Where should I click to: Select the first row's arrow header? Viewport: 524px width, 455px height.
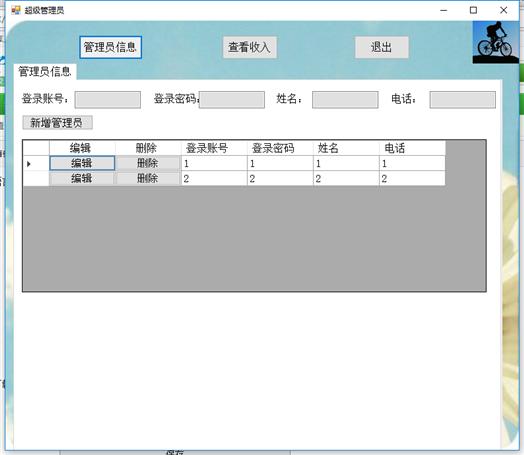pos(36,163)
